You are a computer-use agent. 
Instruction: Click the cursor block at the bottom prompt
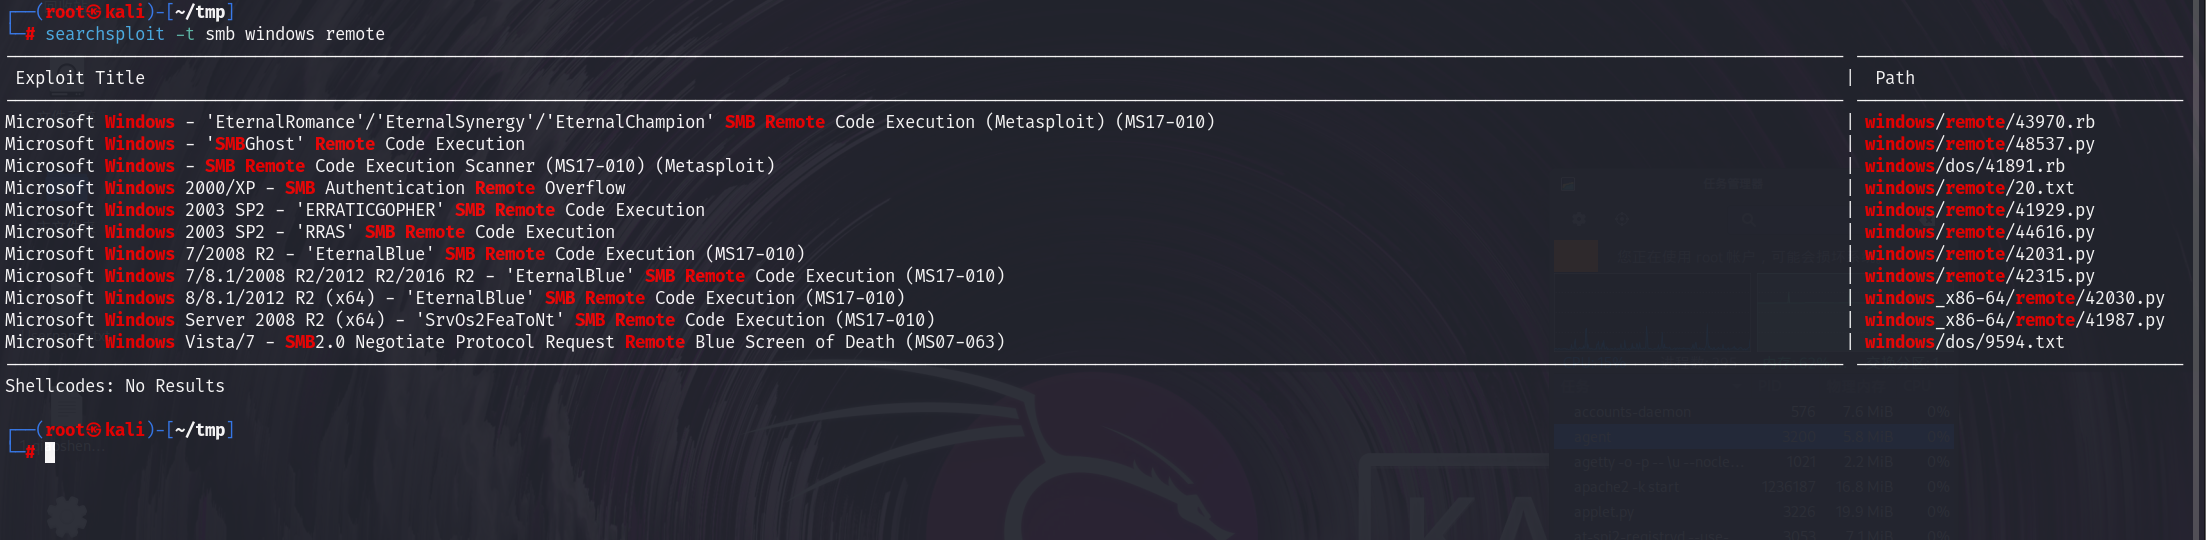point(50,452)
